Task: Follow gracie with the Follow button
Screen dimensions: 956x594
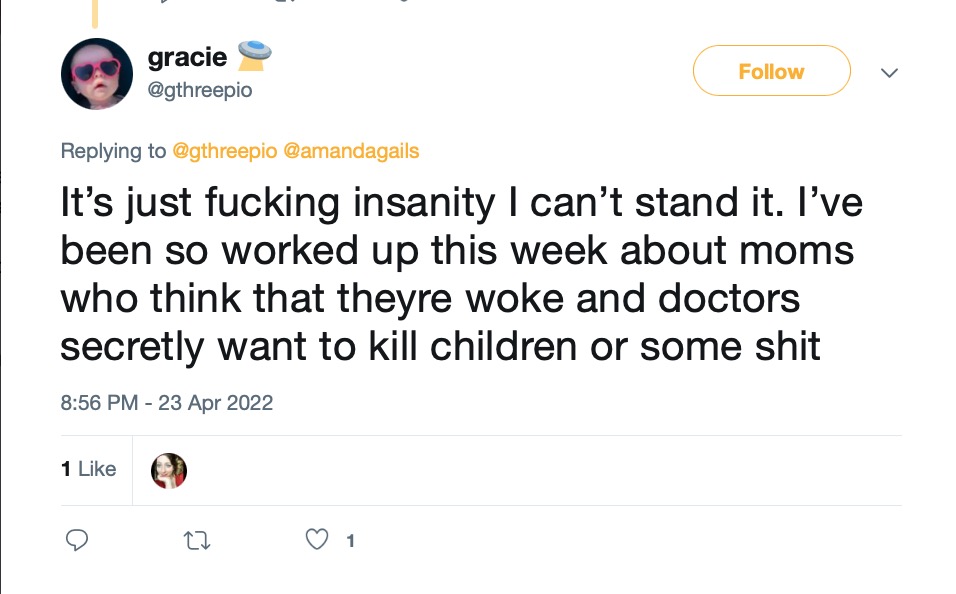Action: click(771, 71)
